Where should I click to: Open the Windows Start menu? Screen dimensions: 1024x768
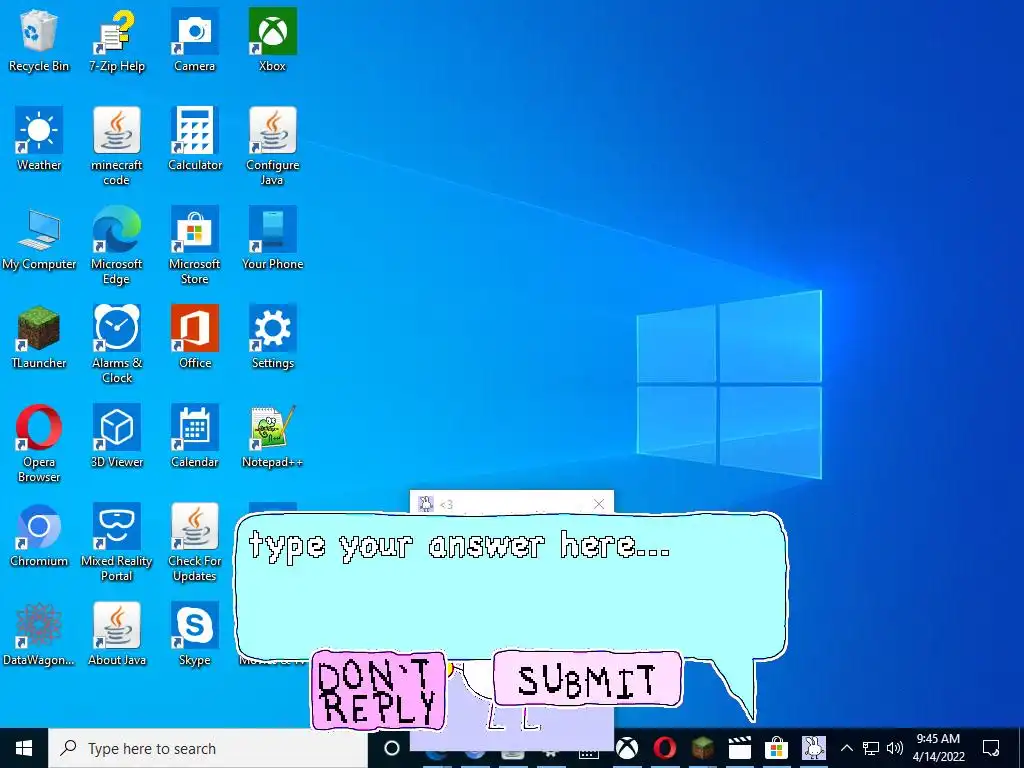pyautogui.click(x=24, y=748)
